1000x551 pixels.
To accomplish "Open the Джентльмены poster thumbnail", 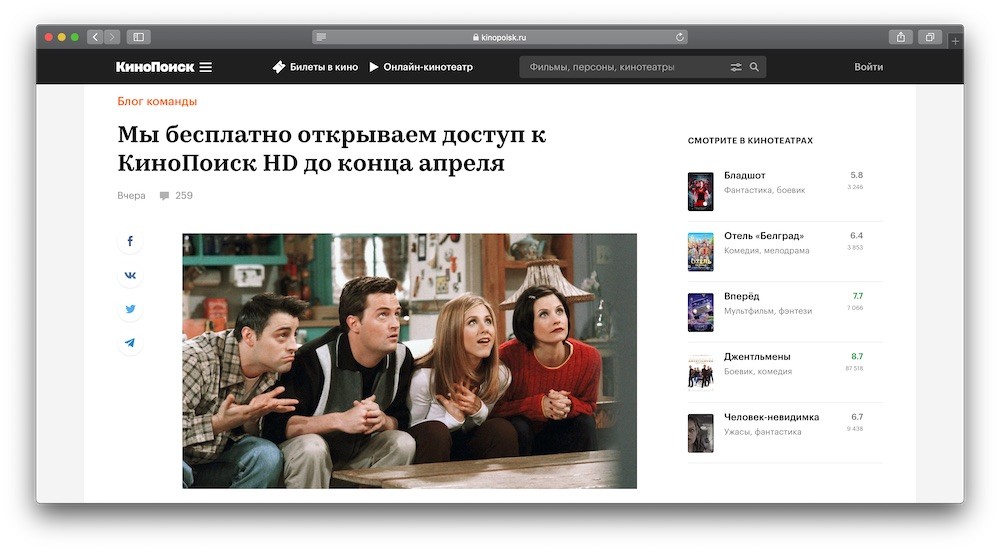I will click(x=700, y=372).
